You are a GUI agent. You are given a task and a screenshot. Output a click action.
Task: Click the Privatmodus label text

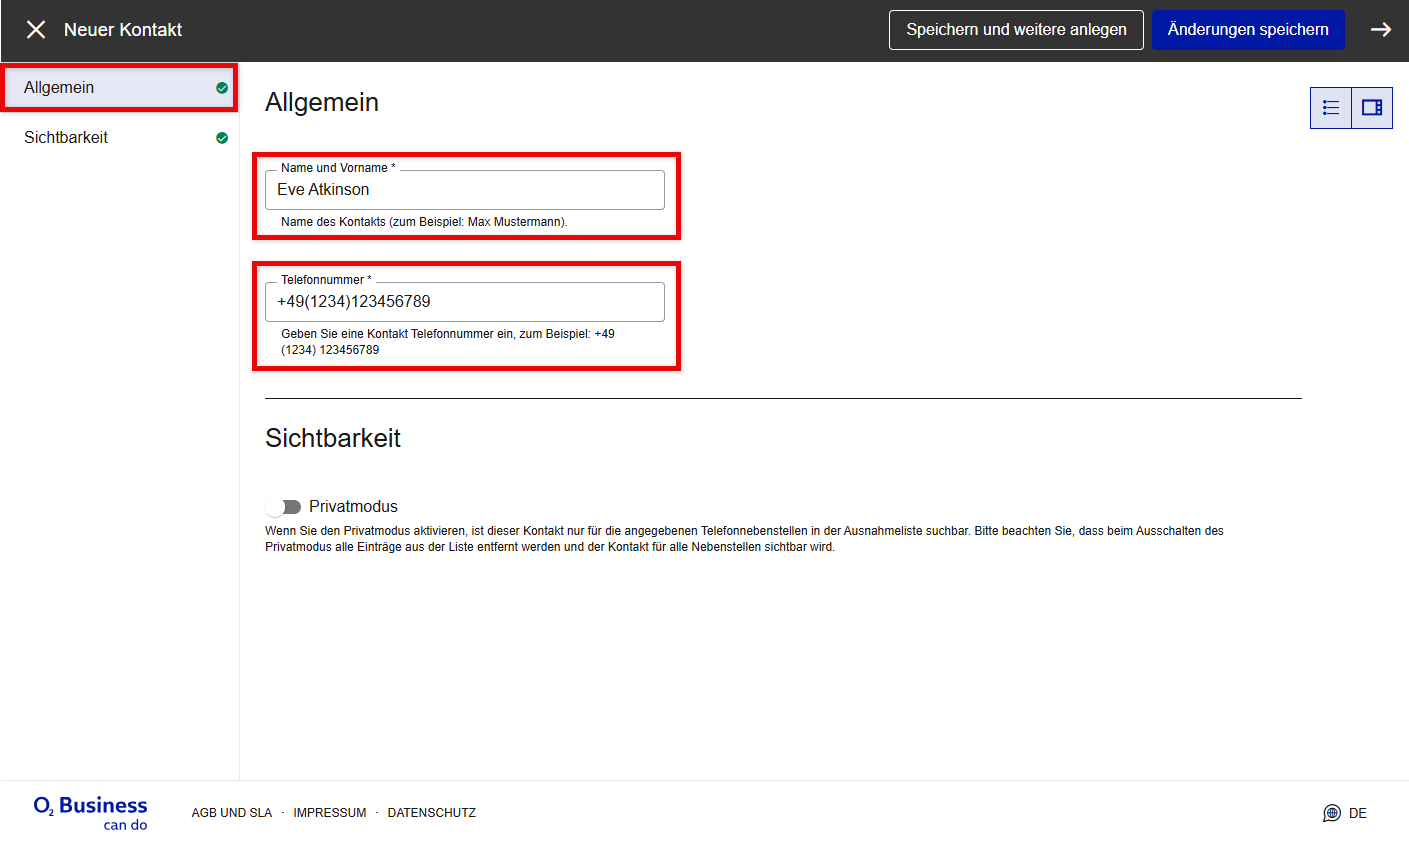[x=353, y=507]
